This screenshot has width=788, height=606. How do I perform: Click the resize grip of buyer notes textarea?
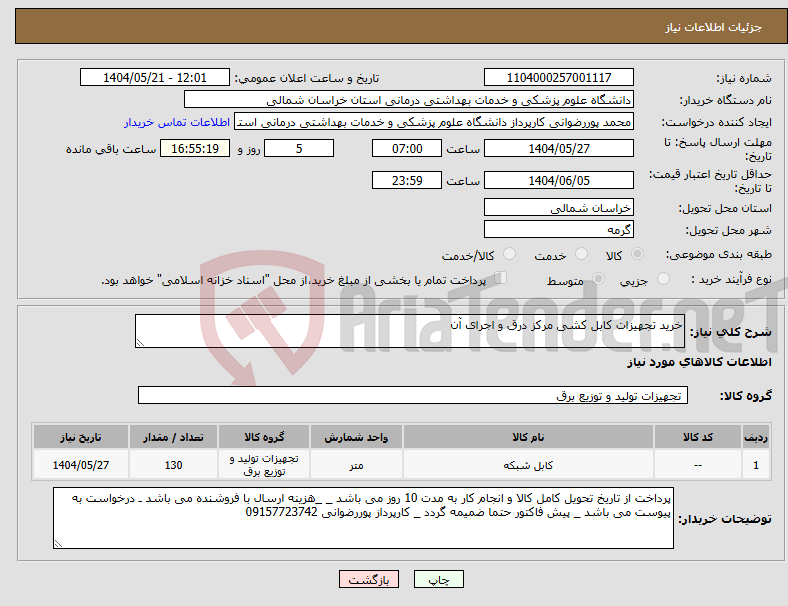tap(58, 544)
